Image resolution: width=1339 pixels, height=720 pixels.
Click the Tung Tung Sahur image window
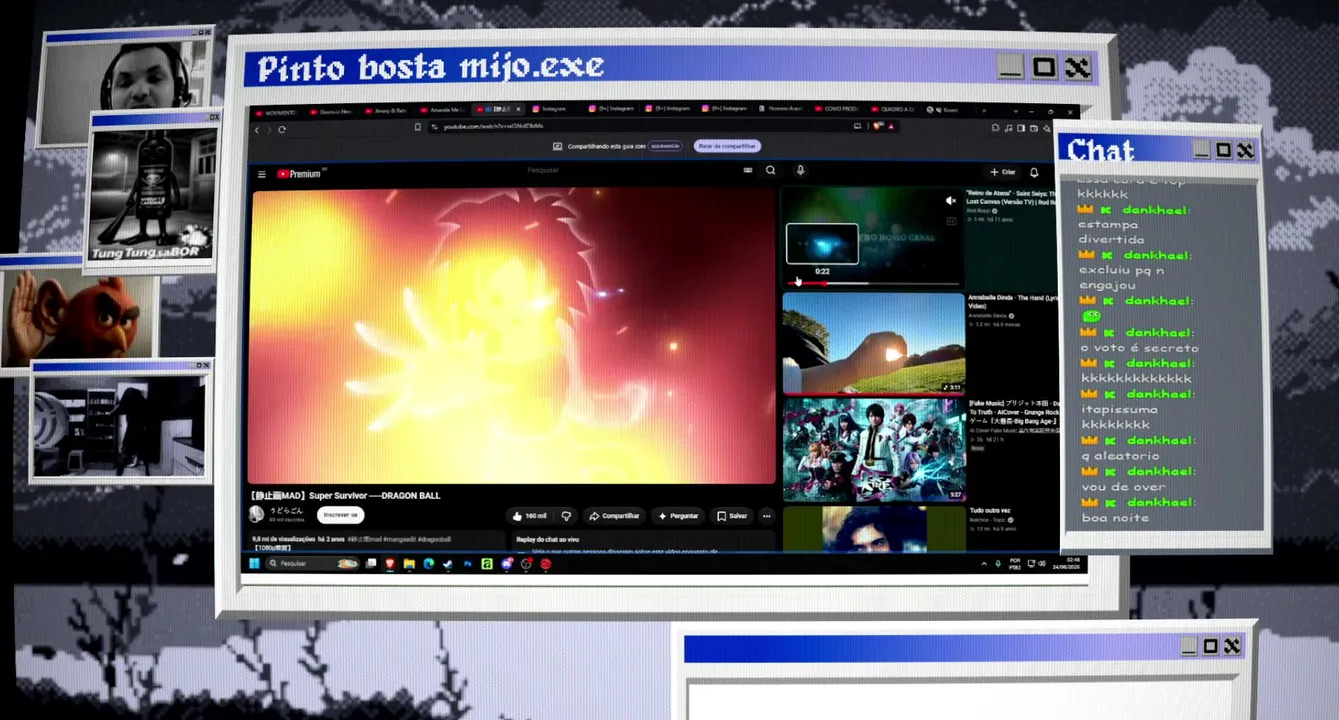[152, 190]
